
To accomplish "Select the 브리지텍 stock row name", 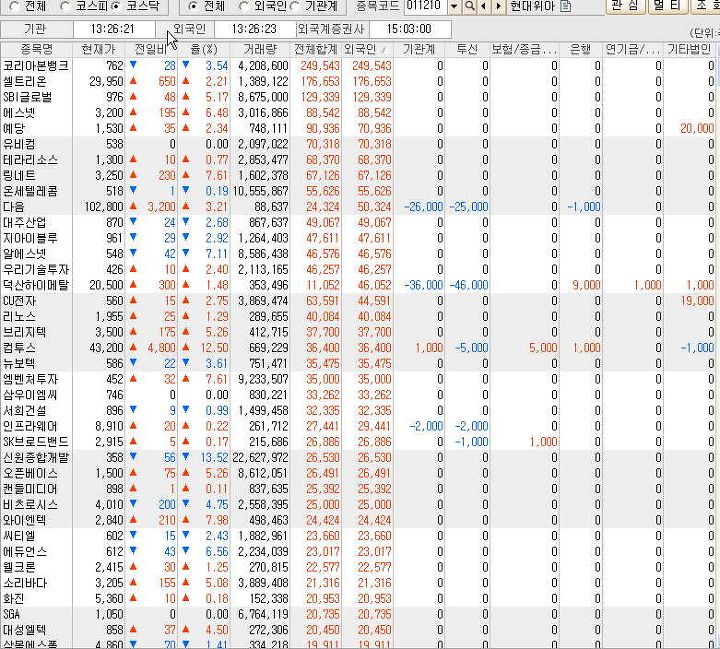I will pyautogui.click(x=25, y=332).
